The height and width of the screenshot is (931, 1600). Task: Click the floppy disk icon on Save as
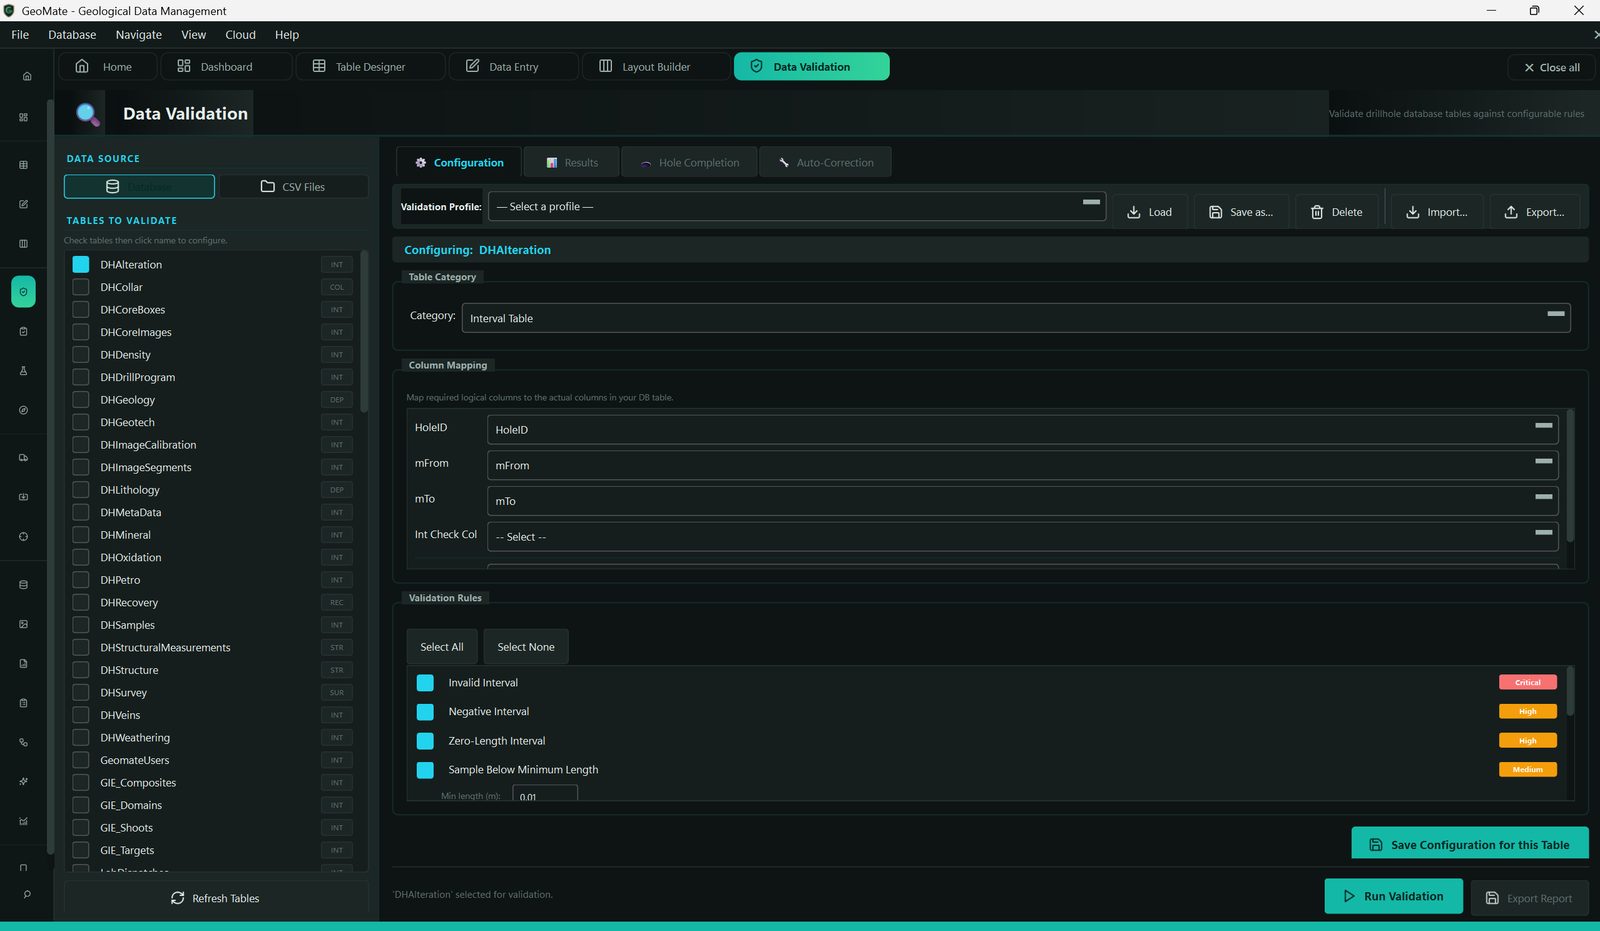1215,212
